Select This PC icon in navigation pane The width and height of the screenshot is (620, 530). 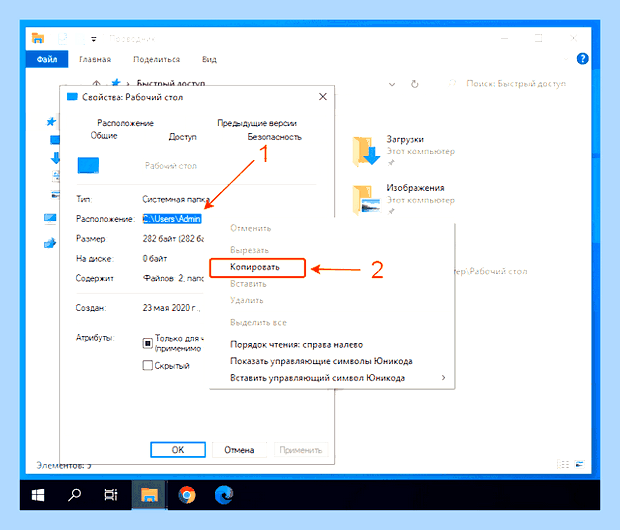pyautogui.click(x=50, y=218)
